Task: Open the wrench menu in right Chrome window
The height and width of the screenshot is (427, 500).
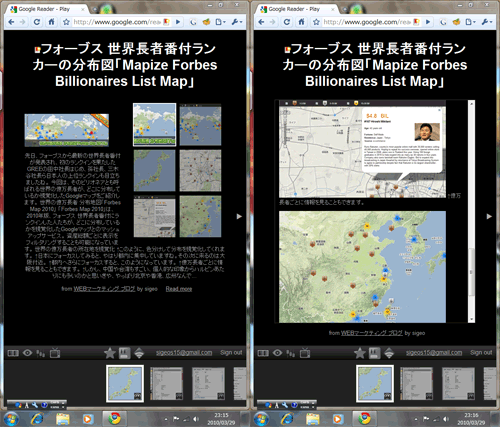Action: coord(487,22)
